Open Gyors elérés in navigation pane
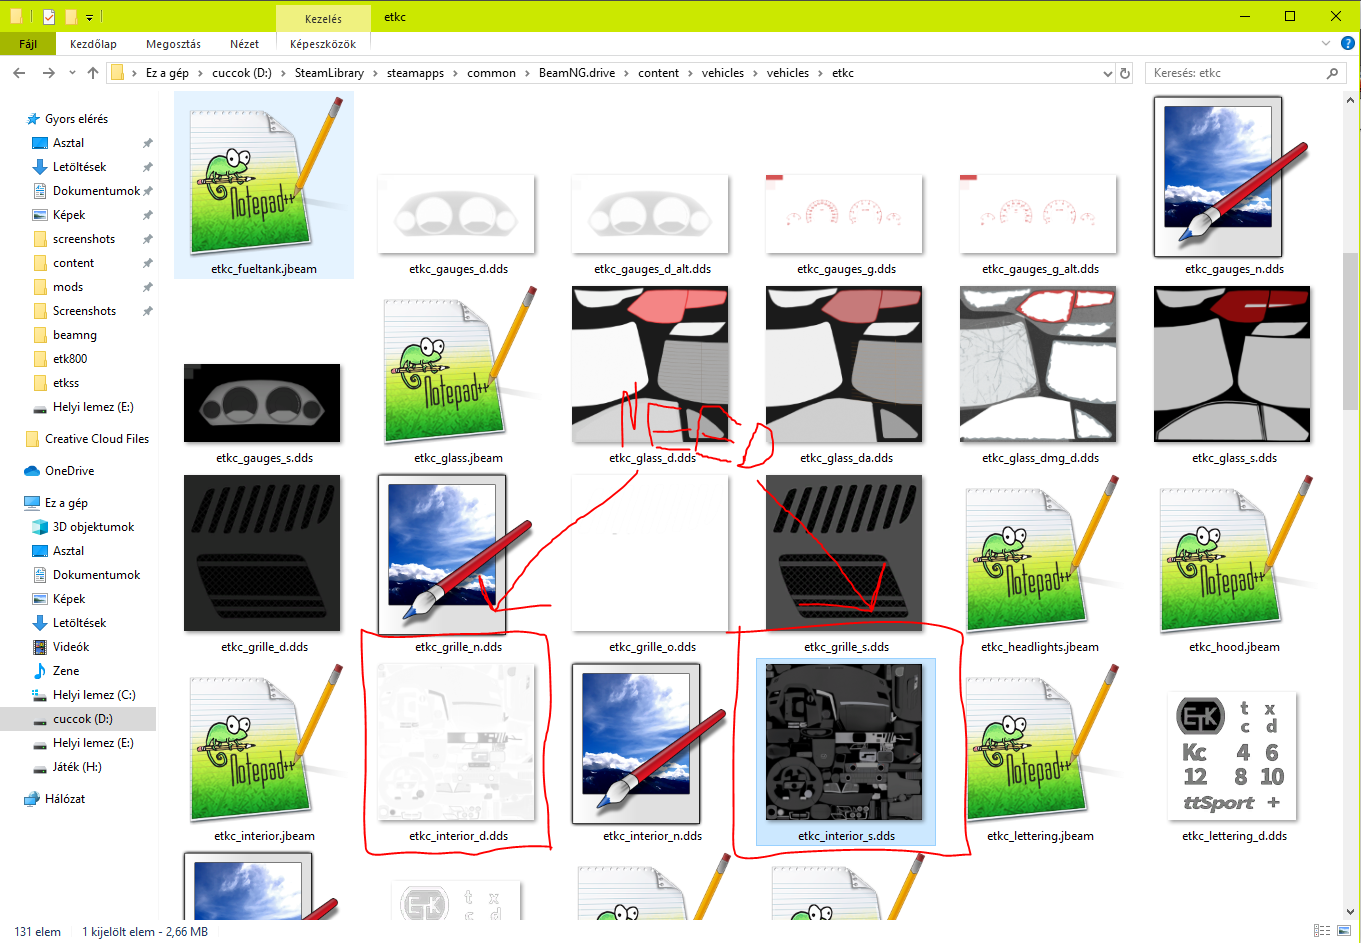 pos(76,119)
